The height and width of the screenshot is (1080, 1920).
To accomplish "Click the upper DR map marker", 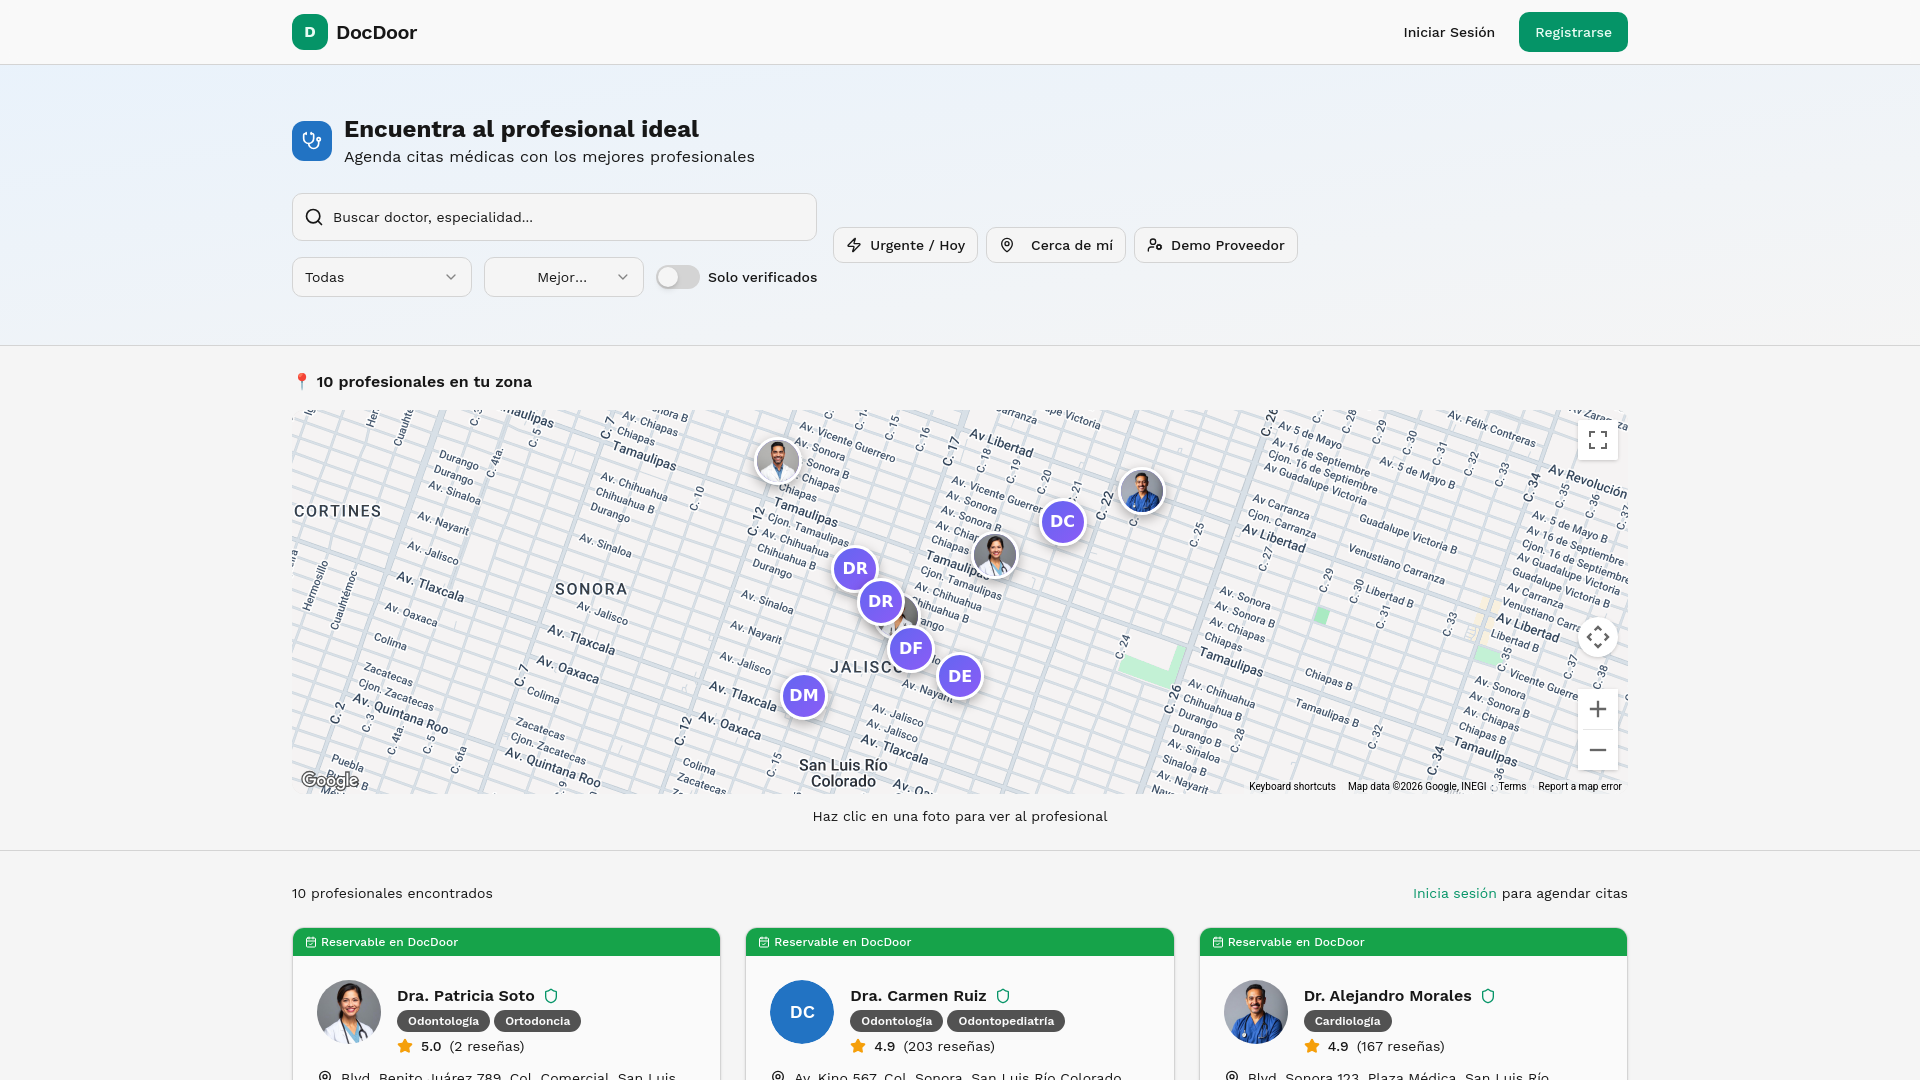I will coord(855,568).
